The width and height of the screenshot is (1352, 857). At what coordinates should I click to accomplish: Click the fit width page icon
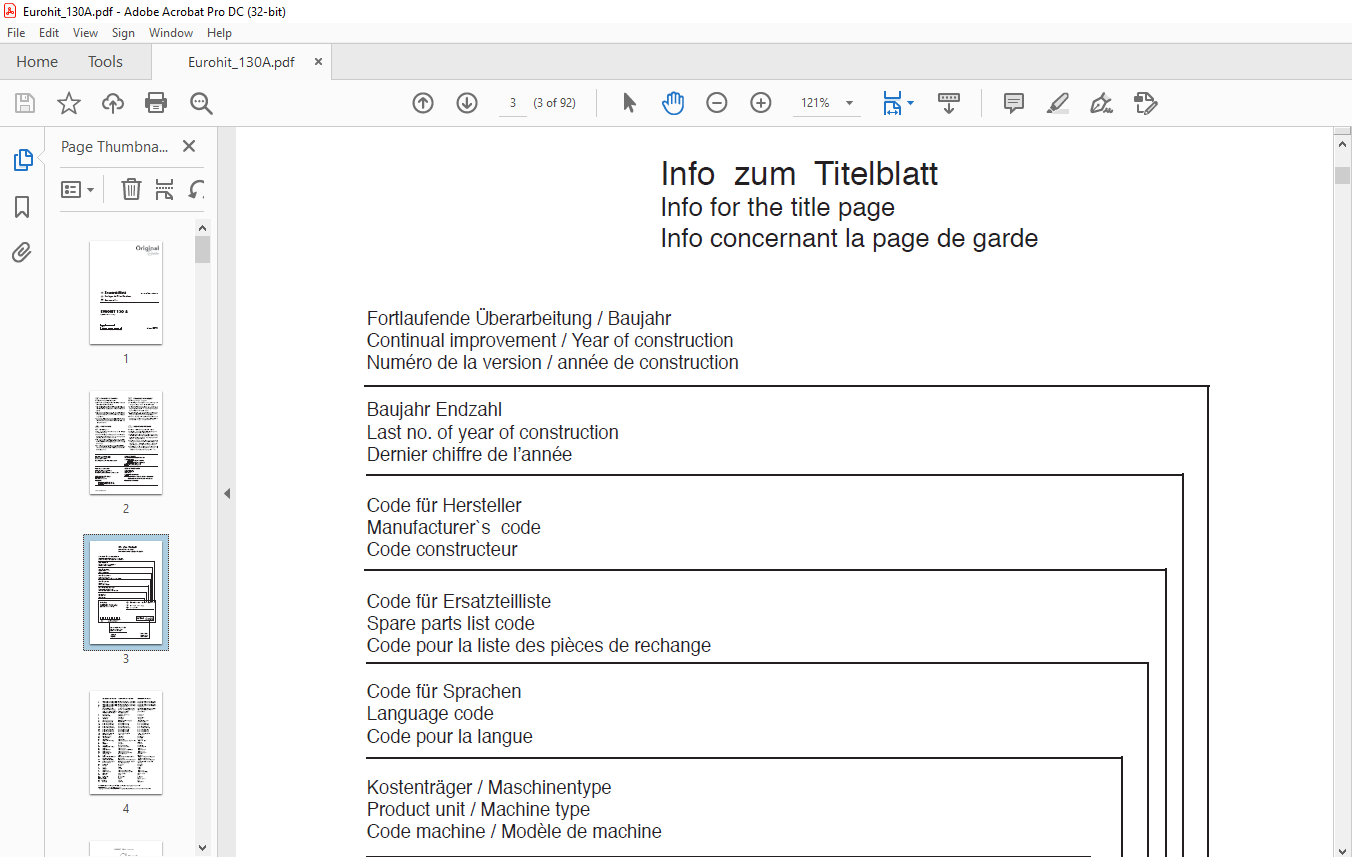(x=892, y=103)
